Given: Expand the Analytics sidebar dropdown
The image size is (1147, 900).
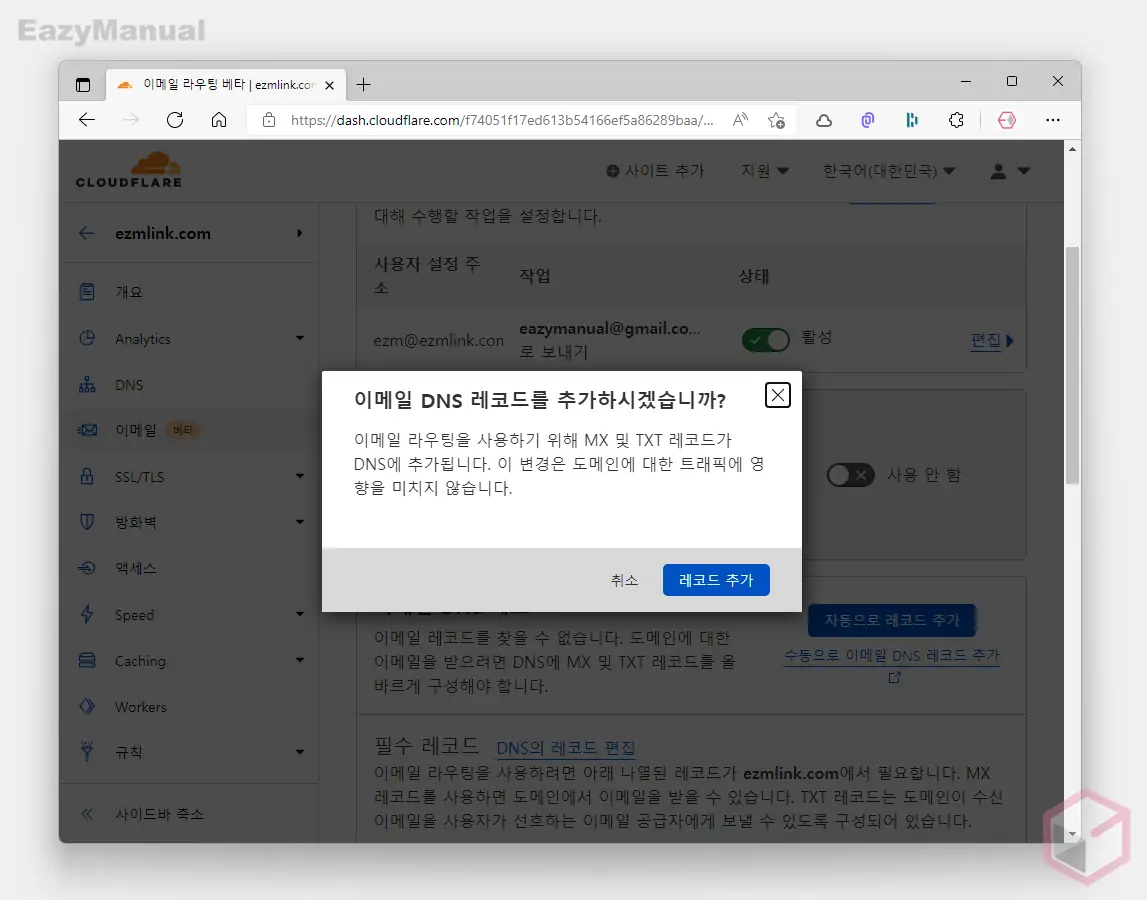Looking at the screenshot, I should (x=299, y=338).
